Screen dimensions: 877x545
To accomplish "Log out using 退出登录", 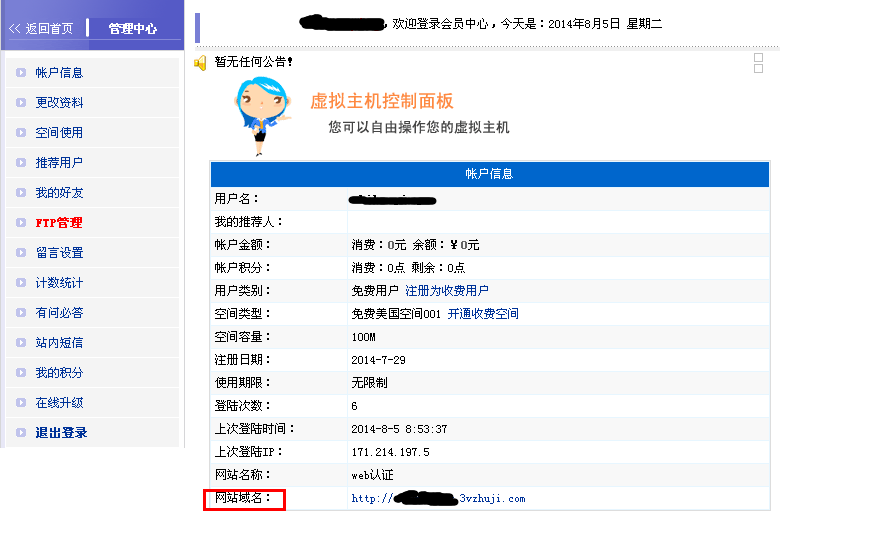I will tap(61, 433).
